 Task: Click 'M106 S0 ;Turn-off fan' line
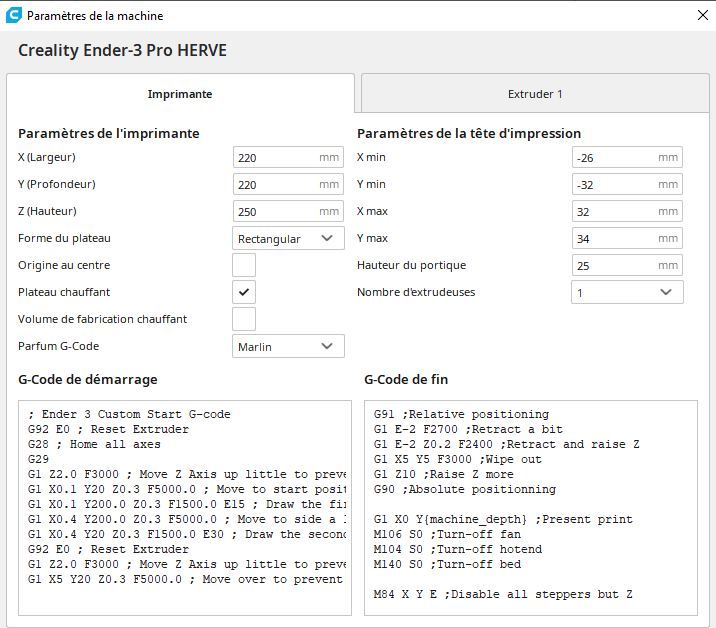pyautogui.click(x=447, y=534)
